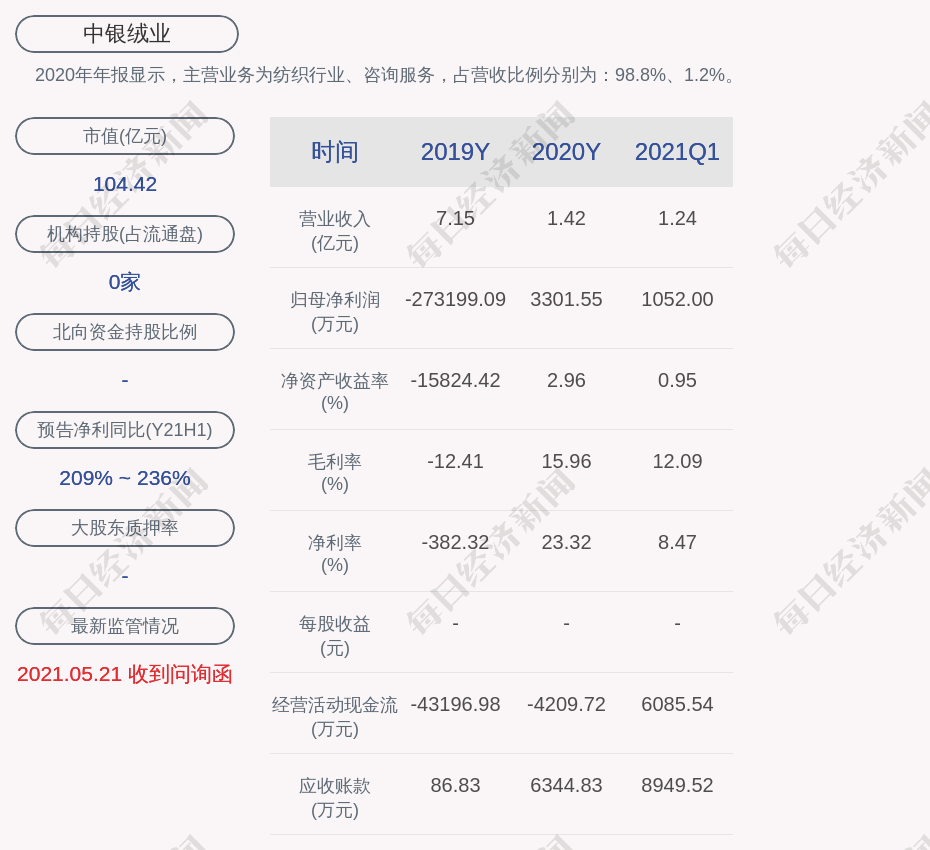Select ROE value -15824.42
This screenshot has height=850, width=930.
click(x=455, y=380)
